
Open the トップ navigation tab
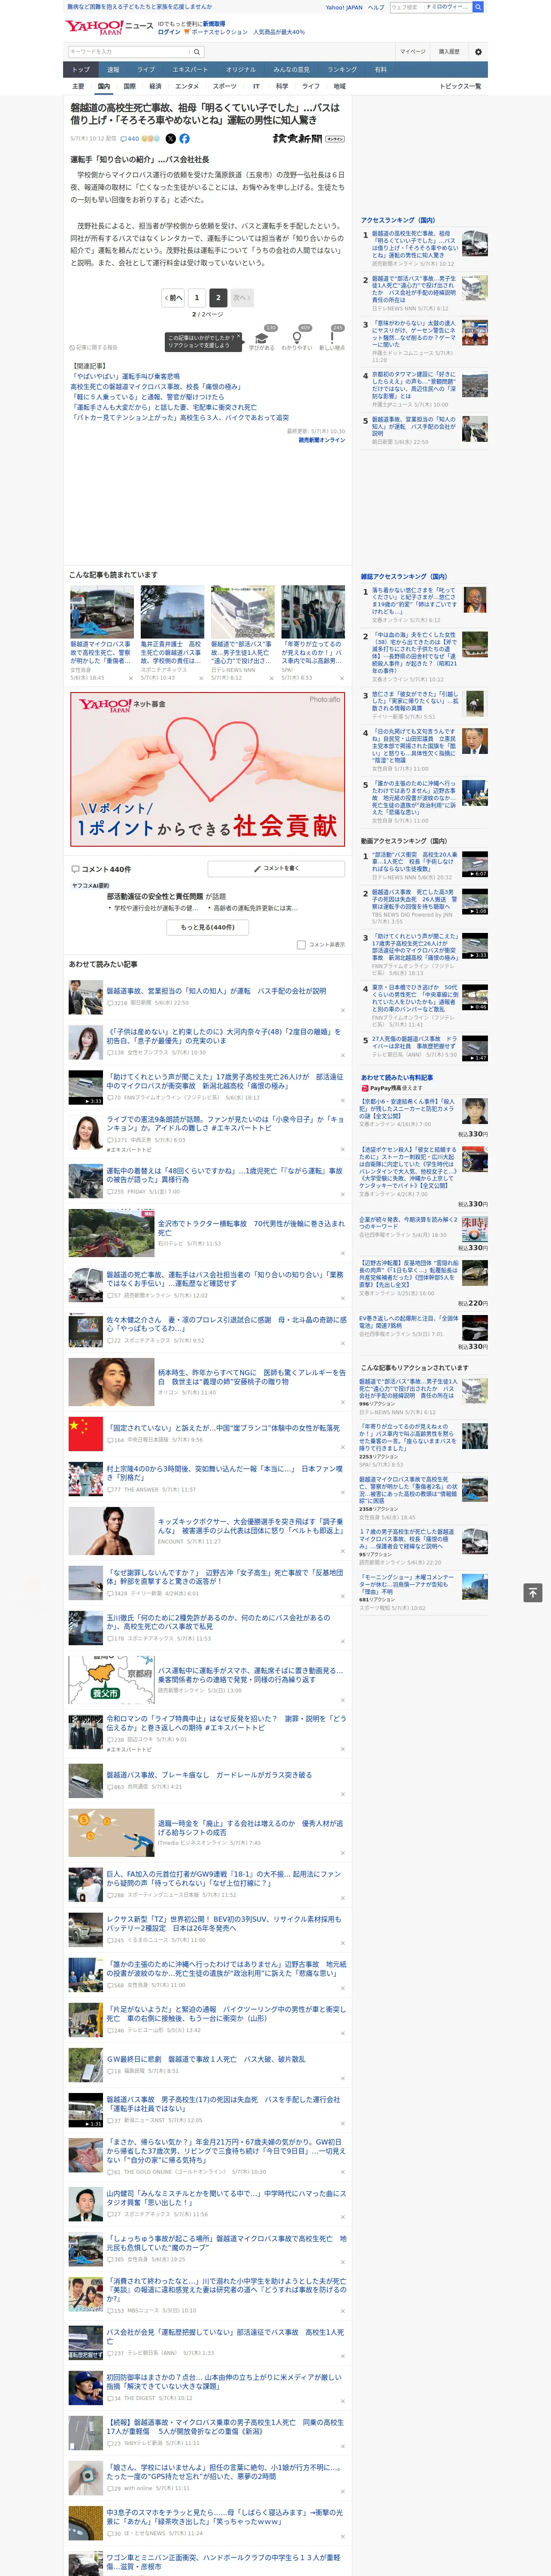pyautogui.click(x=81, y=70)
